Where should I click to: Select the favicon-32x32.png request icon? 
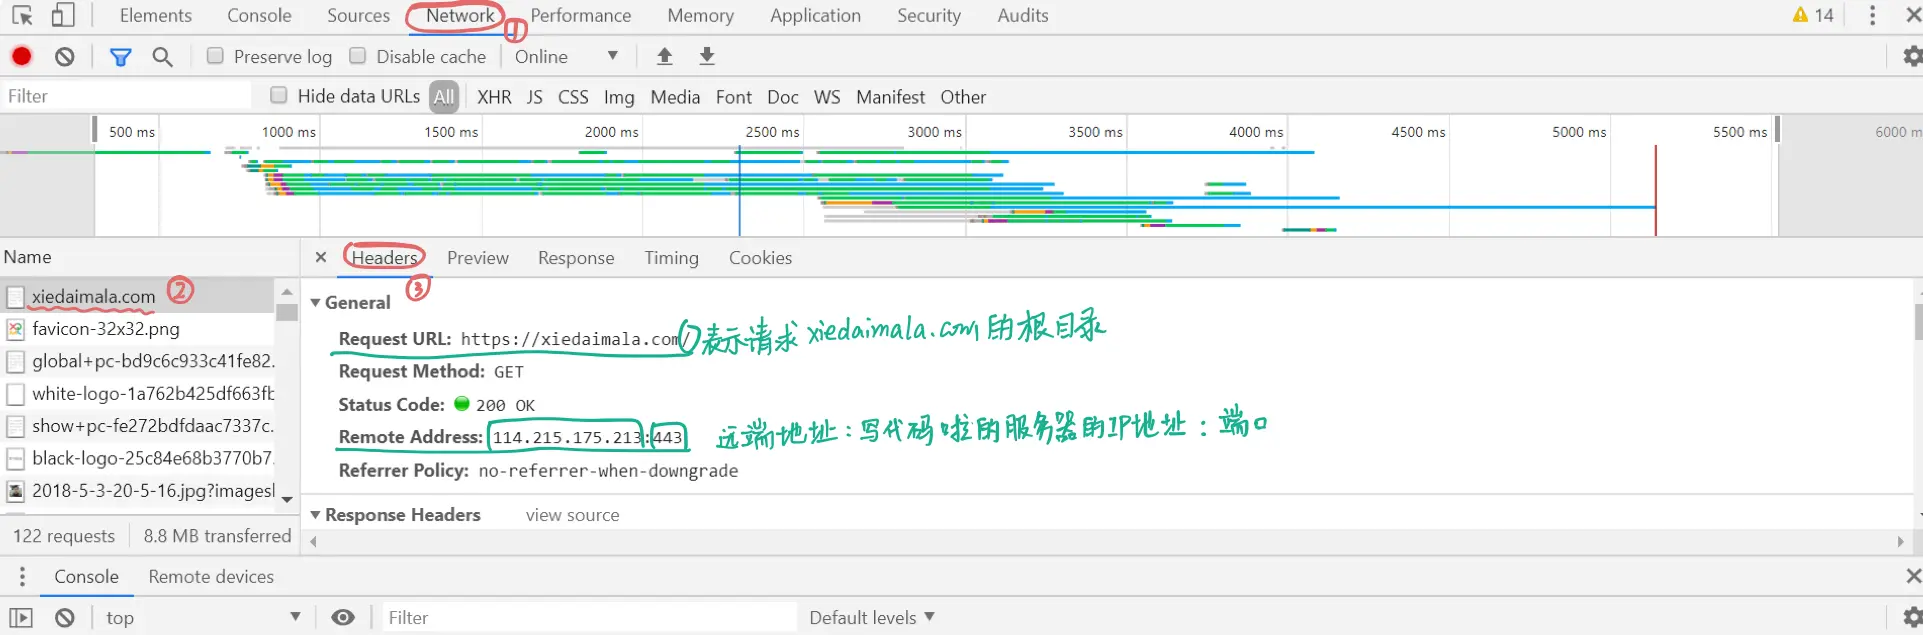coord(15,329)
